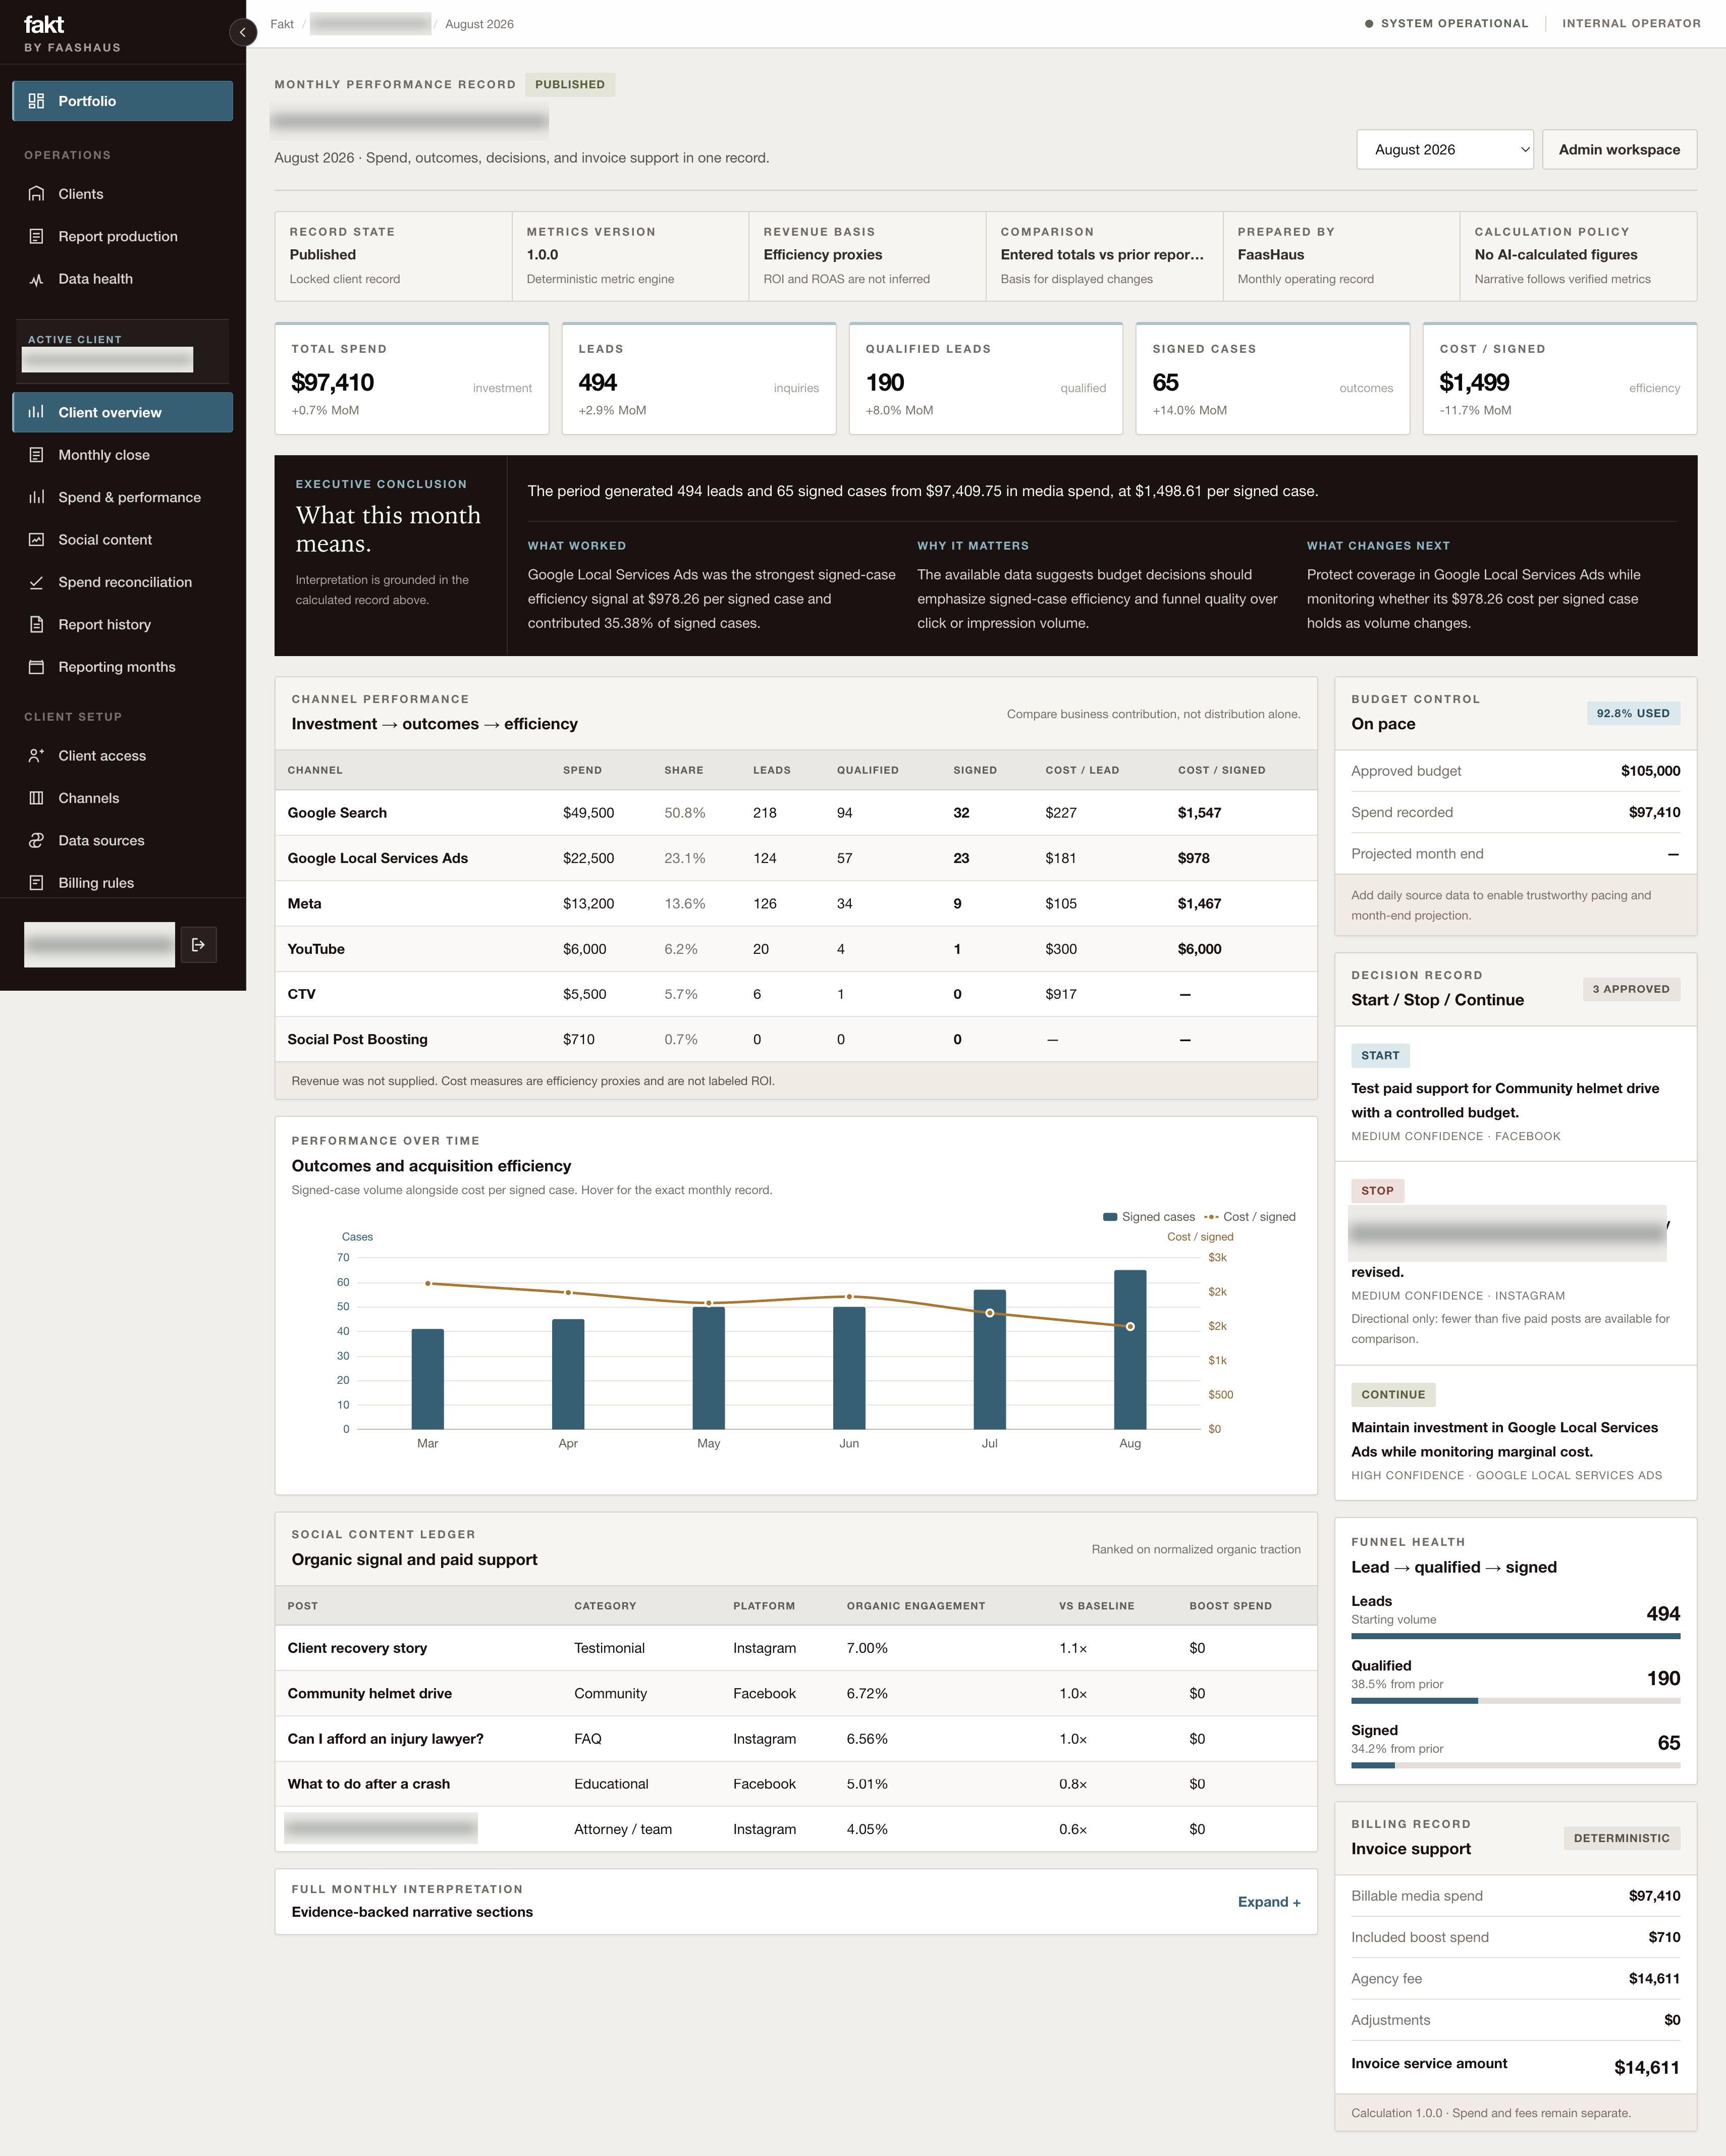1726x2156 pixels.
Task: Click the Channels columns icon
Action: tap(36, 798)
